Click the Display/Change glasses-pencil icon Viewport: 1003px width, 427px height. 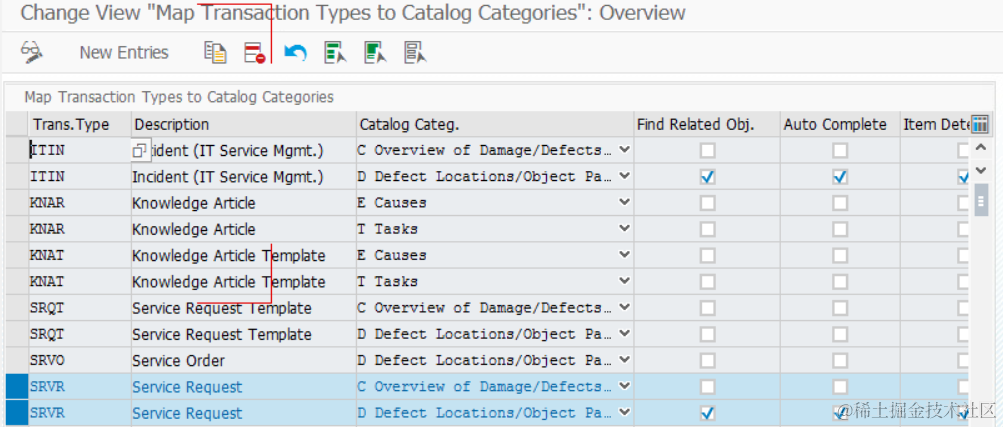[x=31, y=52]
